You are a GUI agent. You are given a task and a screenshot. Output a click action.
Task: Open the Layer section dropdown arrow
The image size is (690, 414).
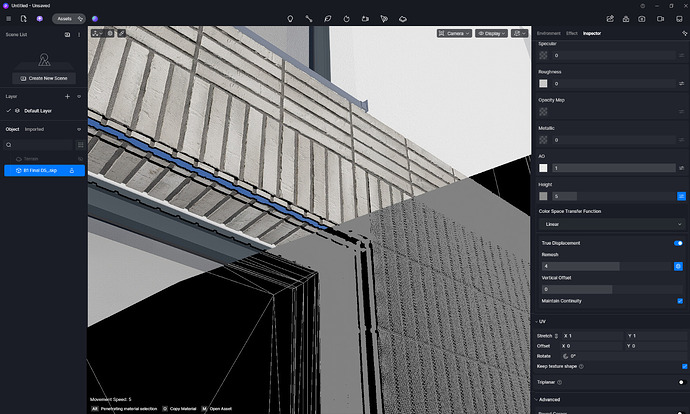coord(79,96)
